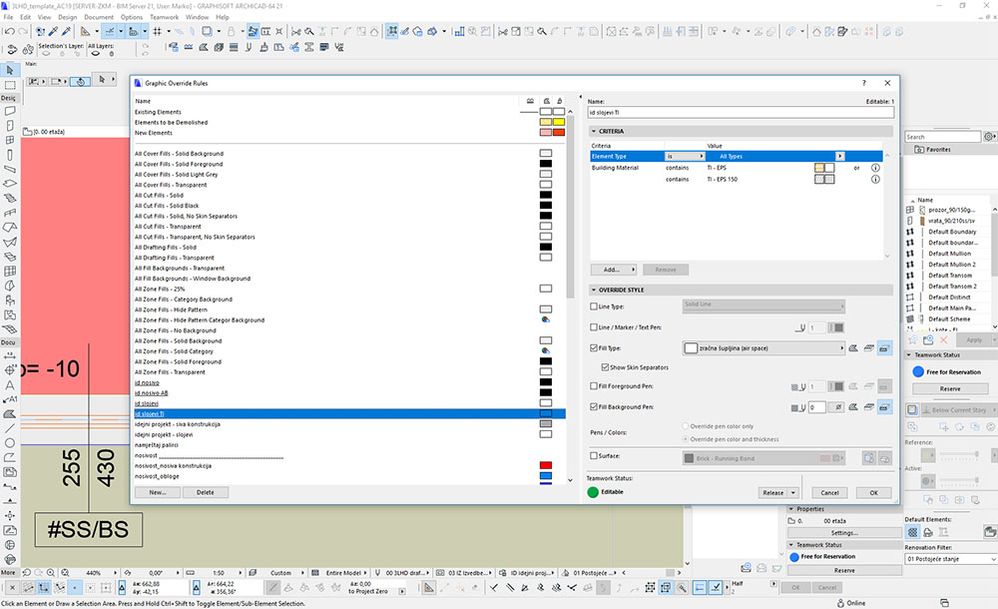Screen dimensions: 998x609
Task: Open fill type dropdown zračna šupljina (air space)
Action: tap(764, 348)
